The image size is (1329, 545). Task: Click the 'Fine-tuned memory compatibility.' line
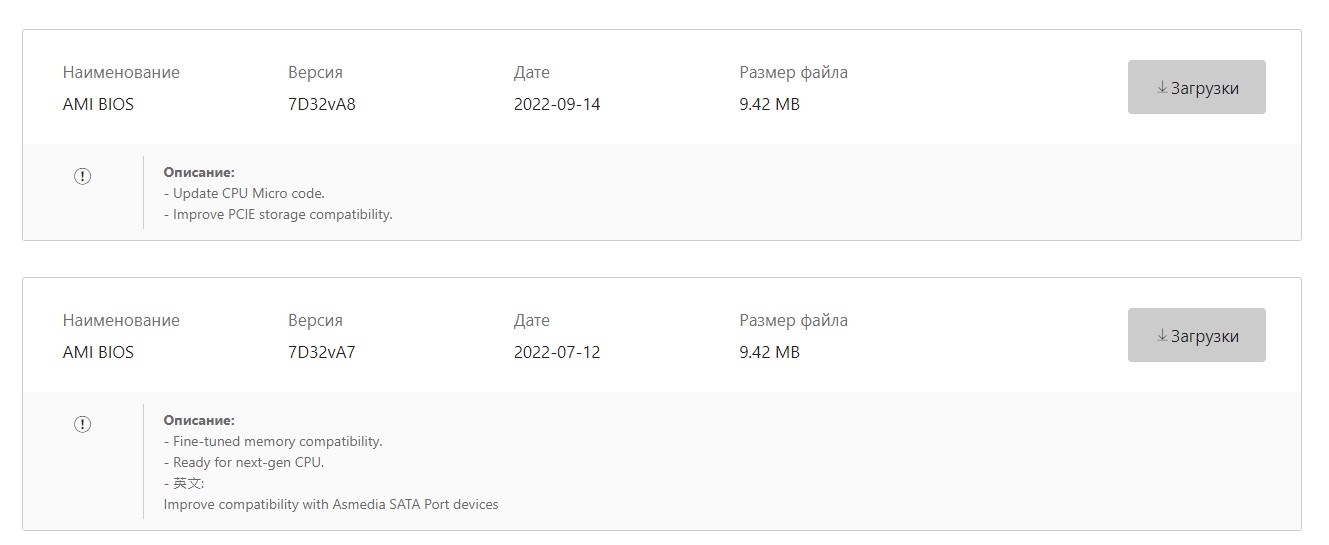[274, 441]
